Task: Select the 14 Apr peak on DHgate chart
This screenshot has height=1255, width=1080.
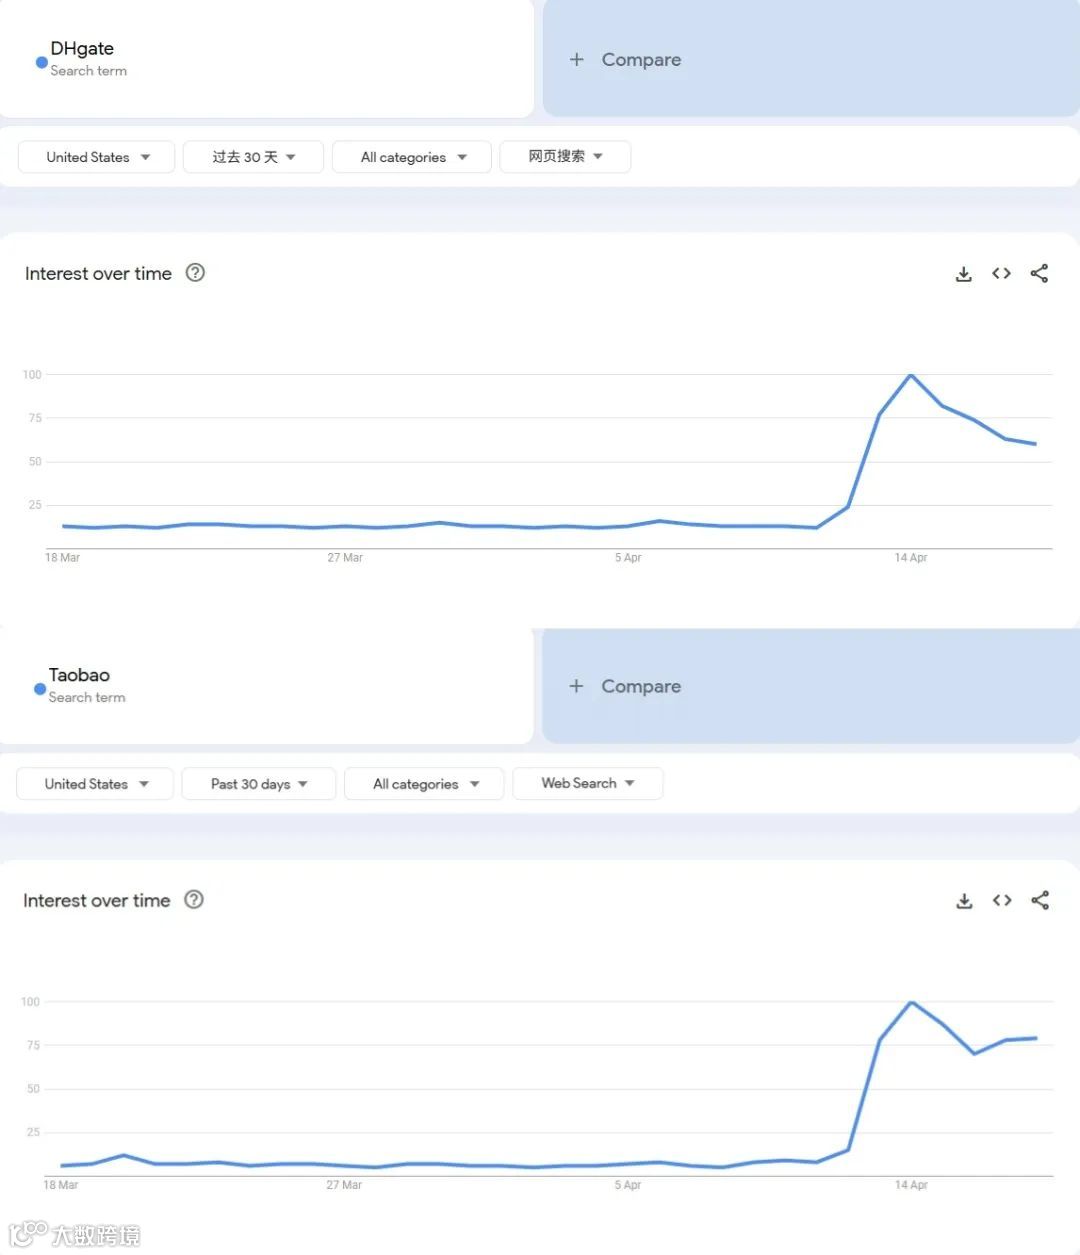Action: pos(911,375)
